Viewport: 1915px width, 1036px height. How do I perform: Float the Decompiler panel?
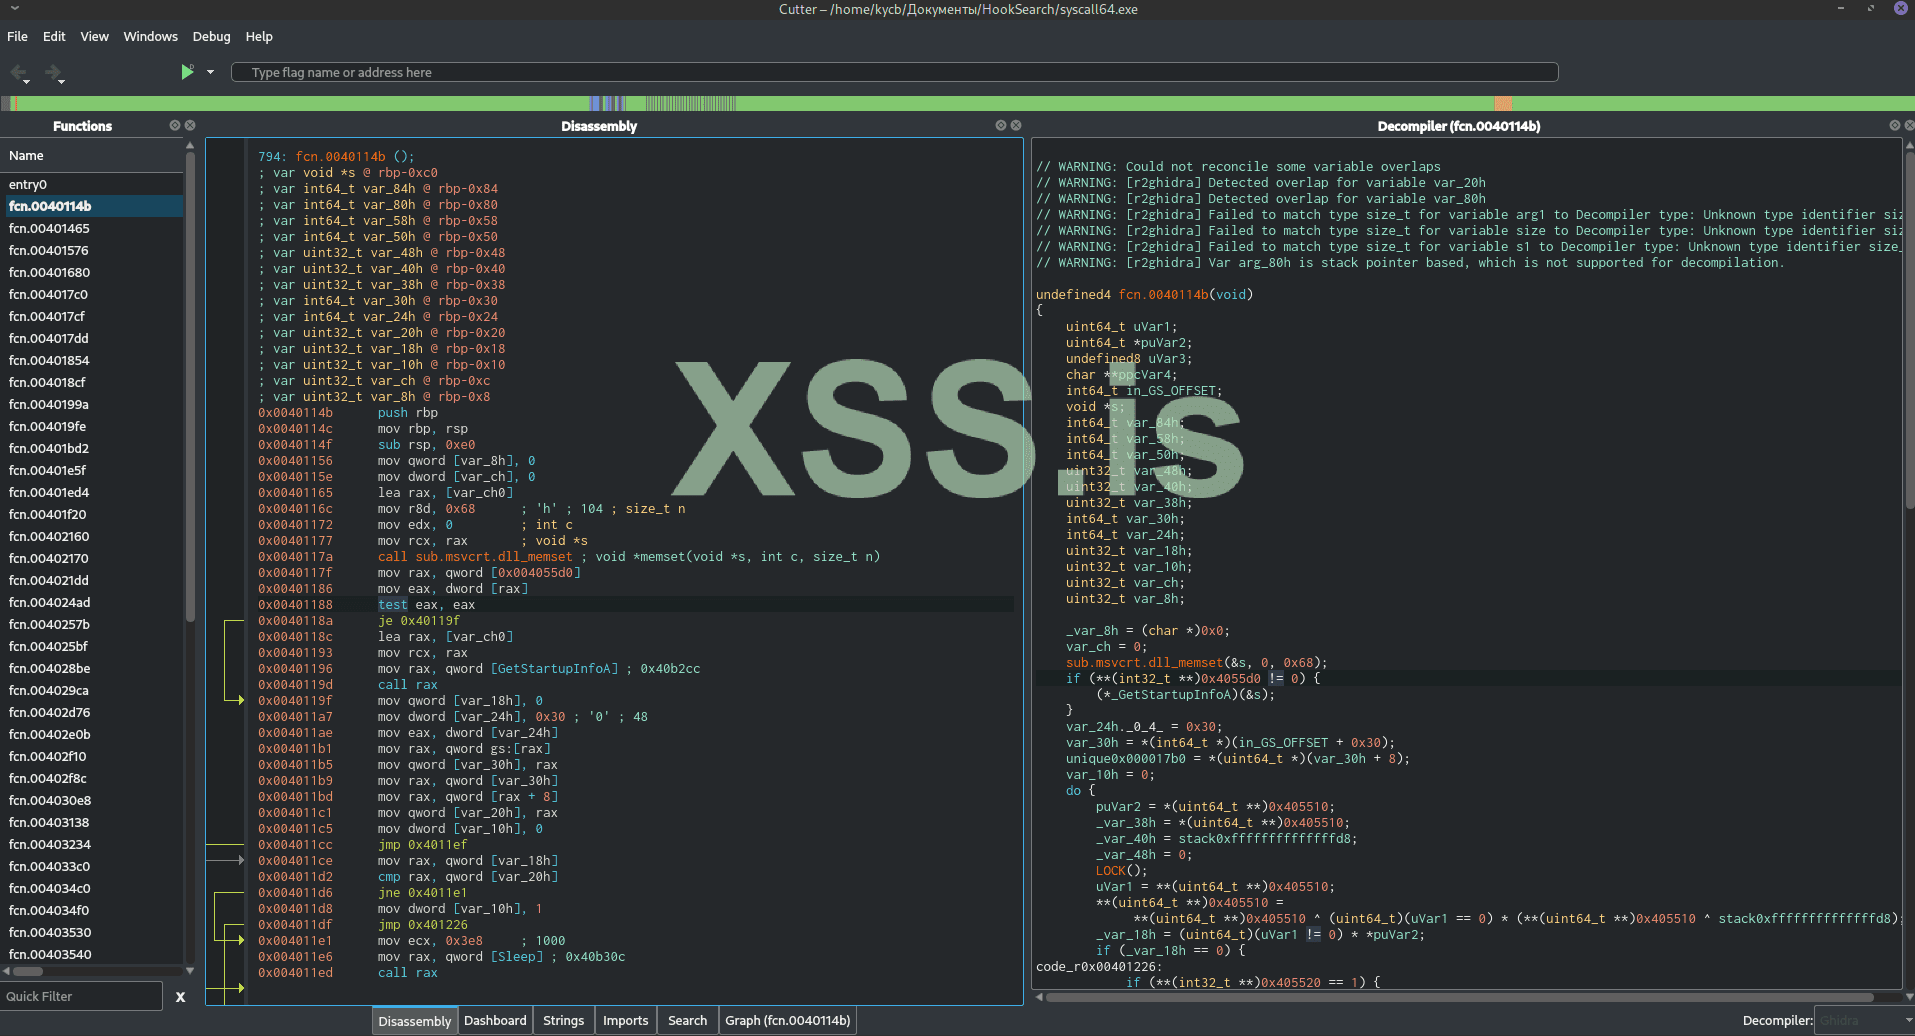pyautogui.click(x=1894, y=126)
